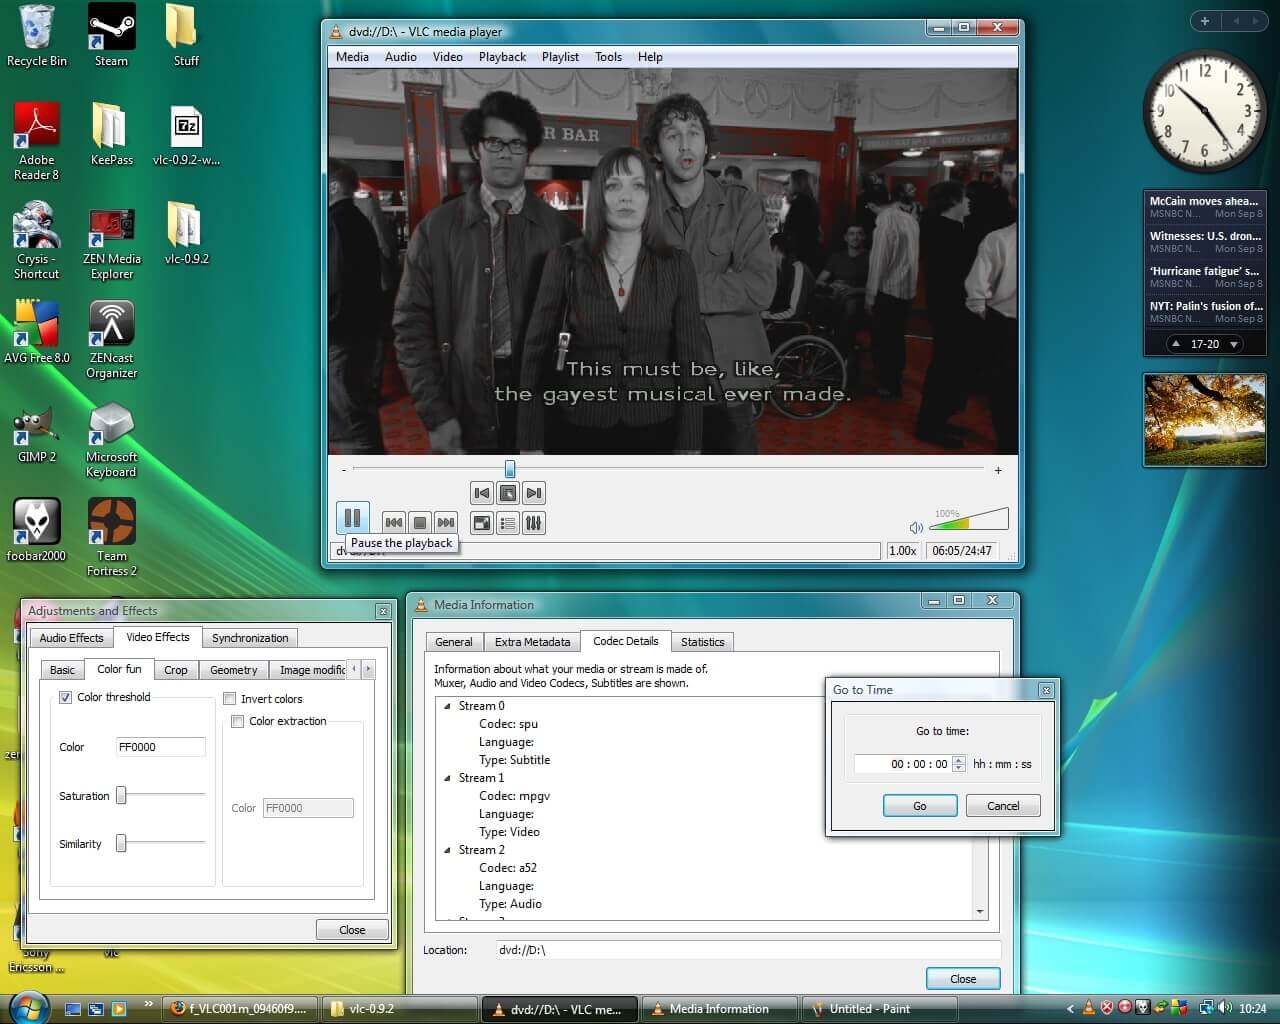Select the Stop playback icon
Screen dimensions: 1280x1024
pos(420,522)
